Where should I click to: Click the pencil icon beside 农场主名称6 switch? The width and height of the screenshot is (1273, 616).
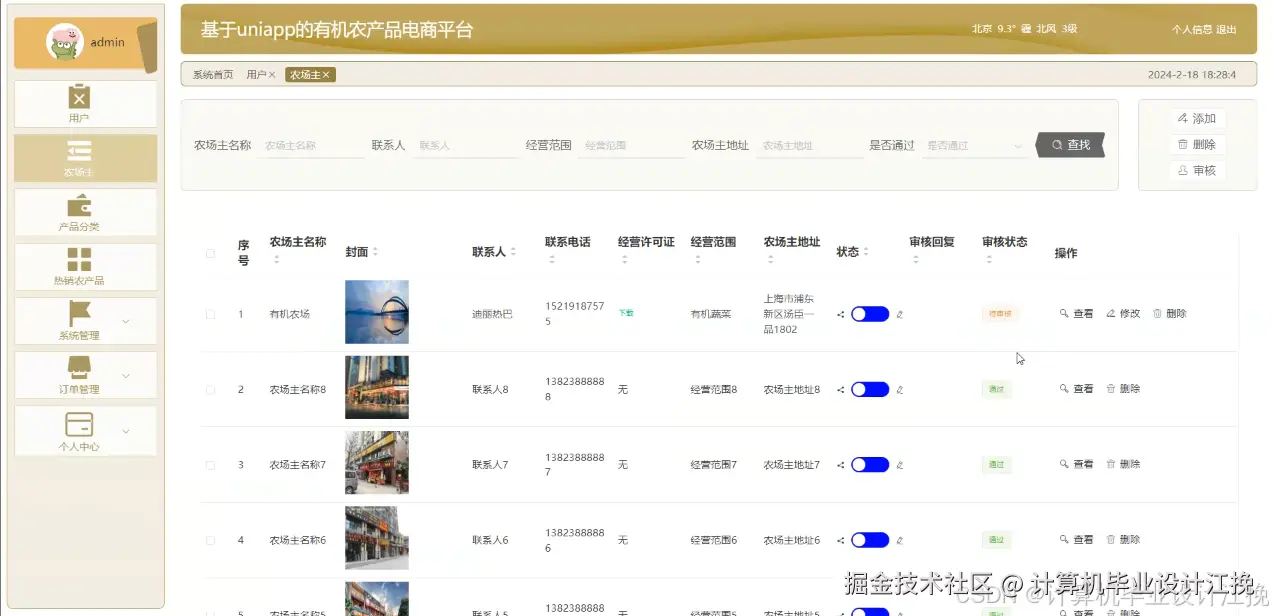(x=899, y=540)
